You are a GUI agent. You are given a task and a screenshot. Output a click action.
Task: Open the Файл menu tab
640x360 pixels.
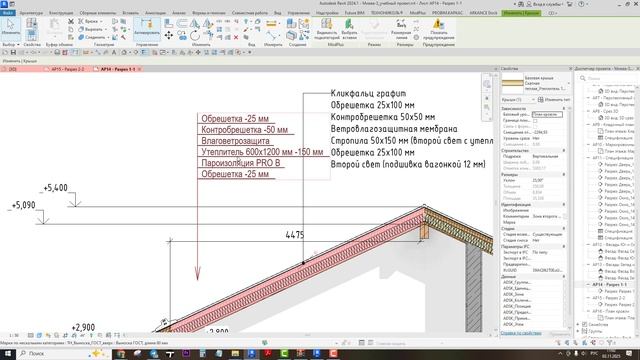pos(8,13)
